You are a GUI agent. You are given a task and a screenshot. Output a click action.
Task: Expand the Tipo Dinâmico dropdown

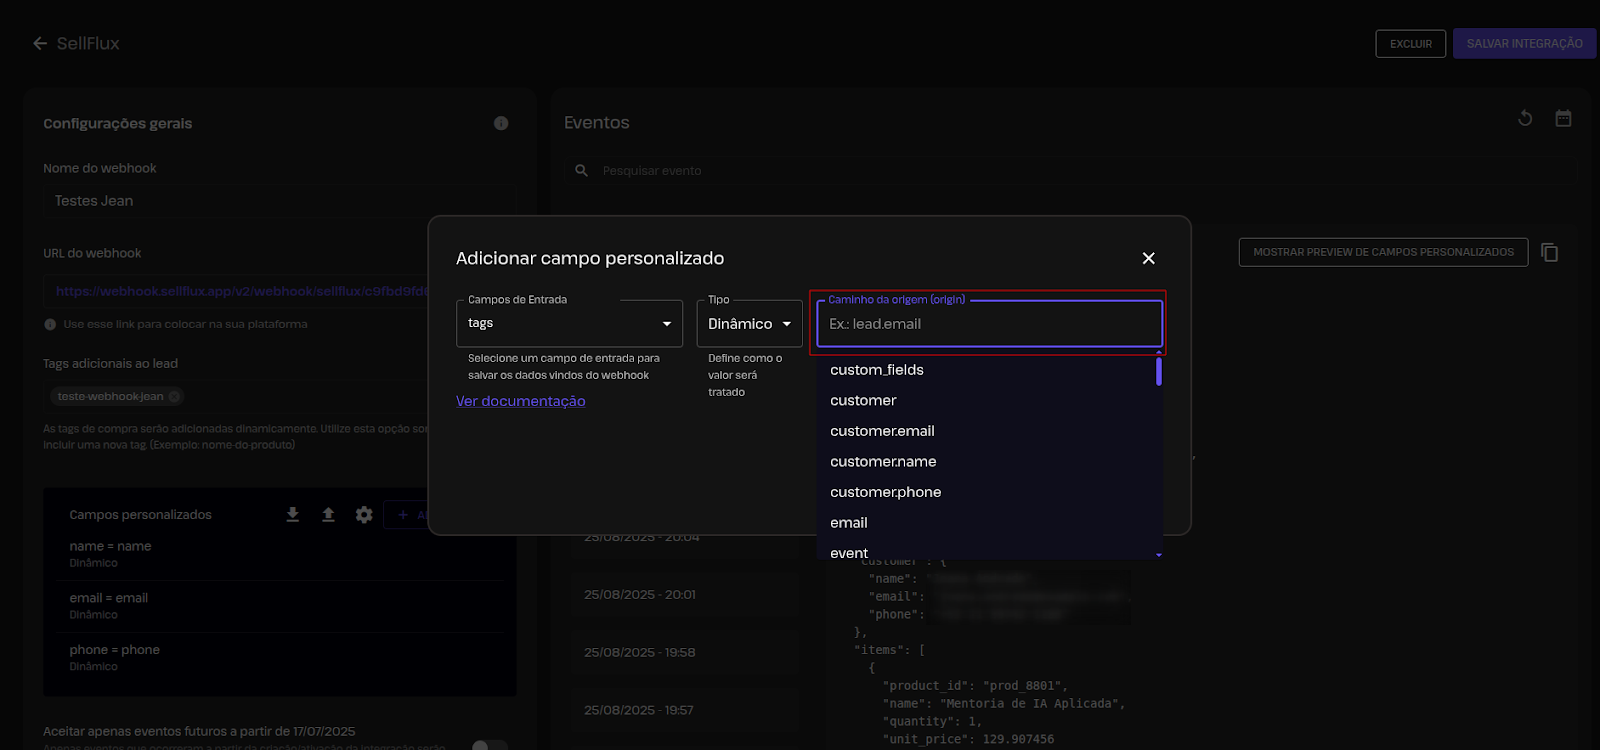pos(749,324)
